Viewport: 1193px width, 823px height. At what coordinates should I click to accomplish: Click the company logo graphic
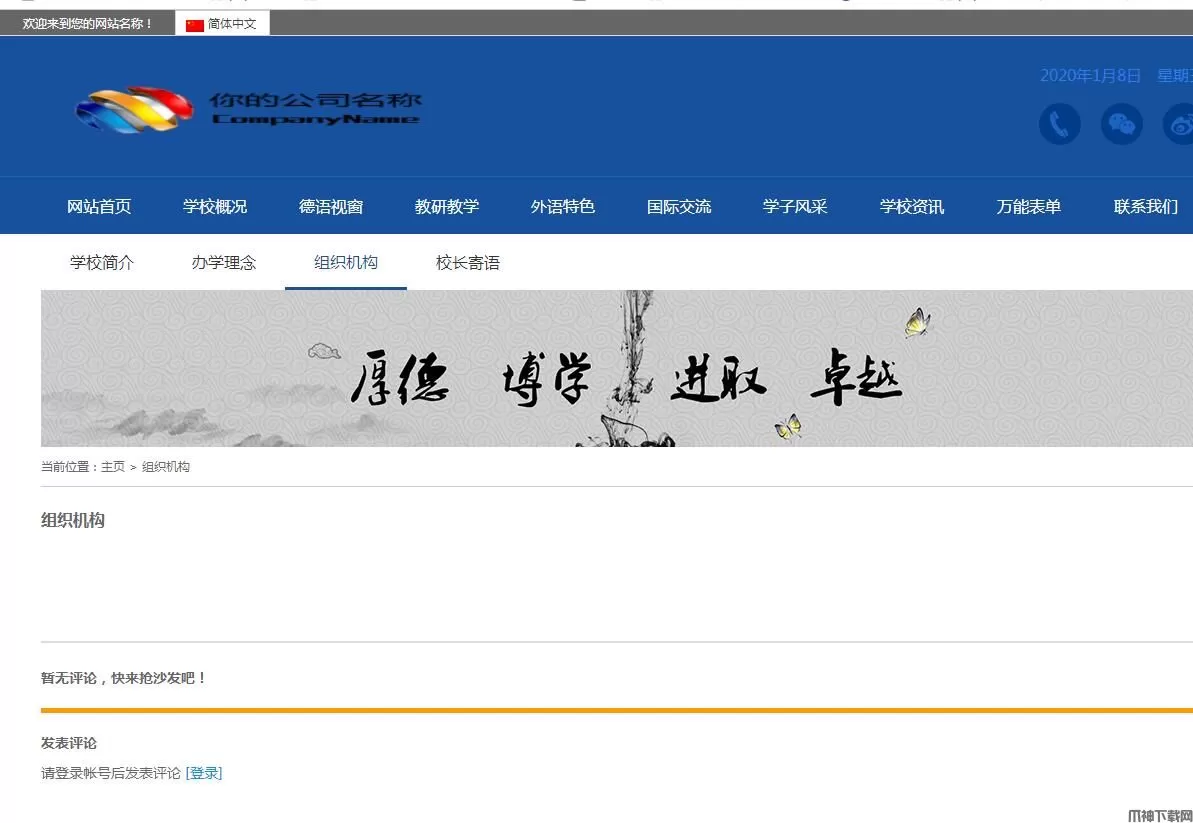[x=134, y=110]
